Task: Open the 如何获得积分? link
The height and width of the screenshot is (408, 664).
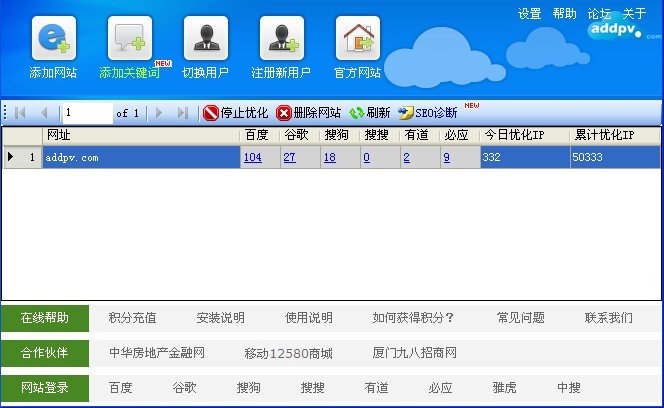Action: click(x=413, y=318)
